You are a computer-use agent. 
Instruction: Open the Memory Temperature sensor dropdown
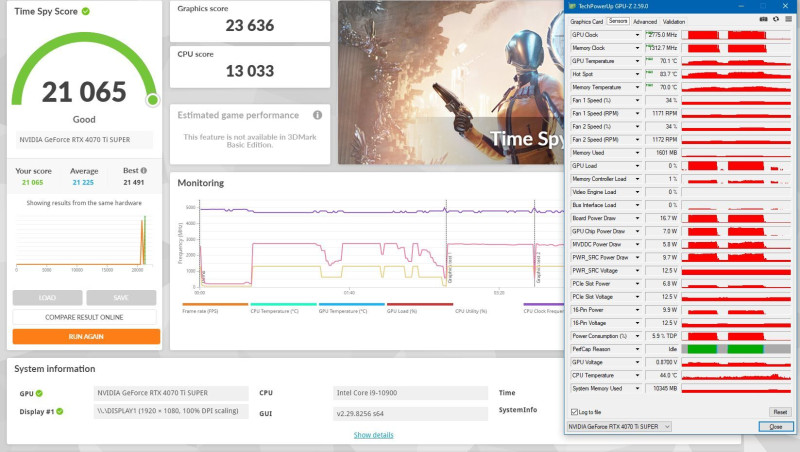click(637, 87)
